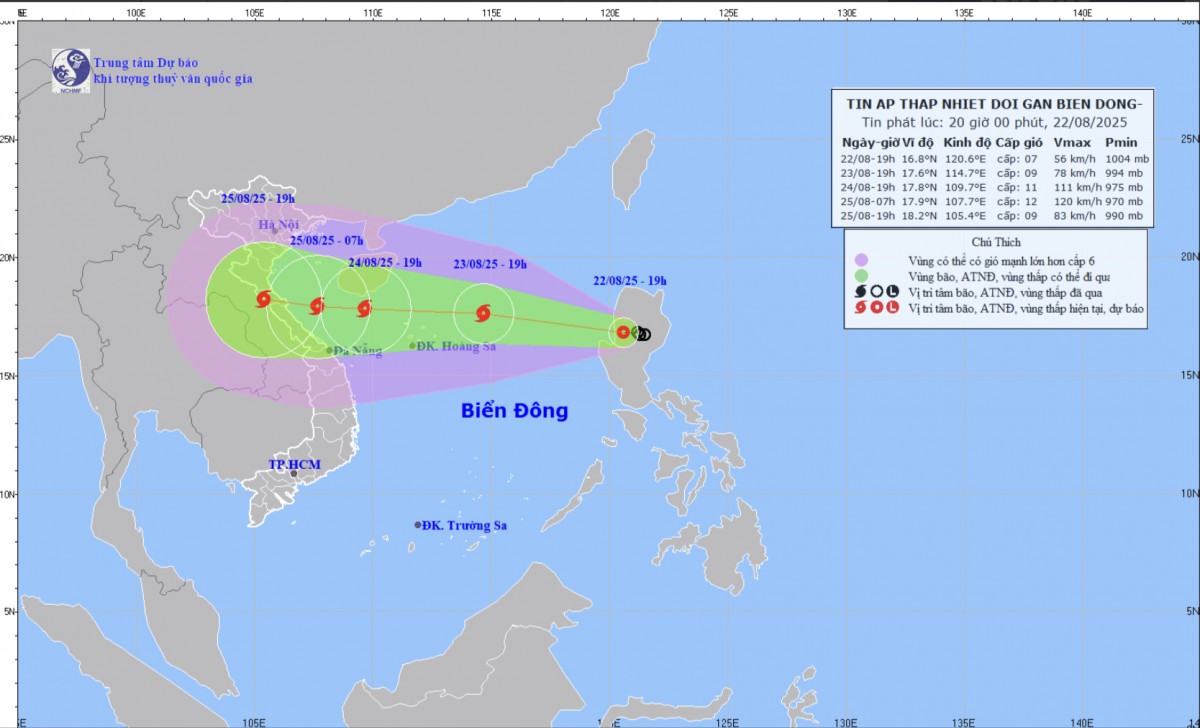1200x728 pixels.
Task: Click the ĐK. Hoàng Sa location dot
Action: pos(412,346)
